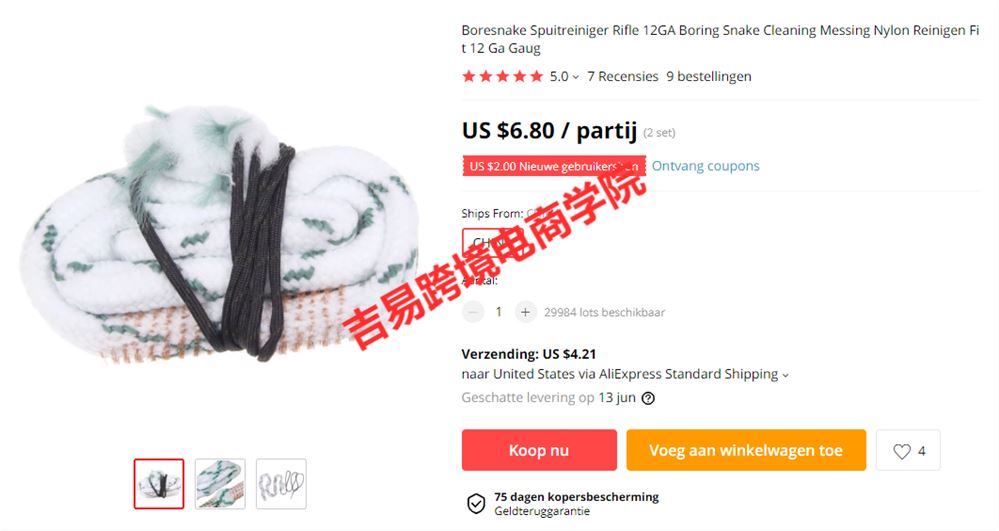Click the Koop nu button
The image size is (999, 531).
tap(539, 450)
